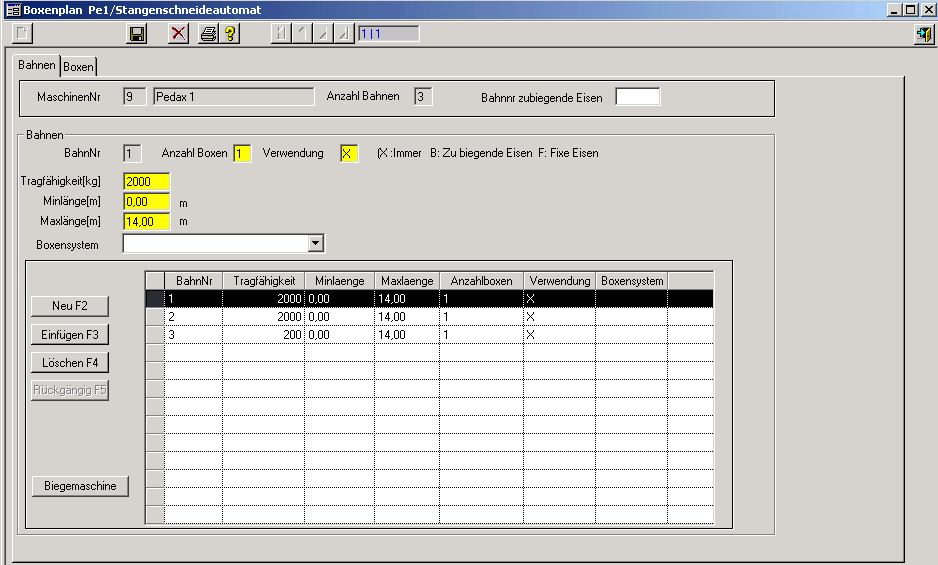Click the Save floppy disk icon
Viewport: 938px width, 565px height.
pos(138,34)
